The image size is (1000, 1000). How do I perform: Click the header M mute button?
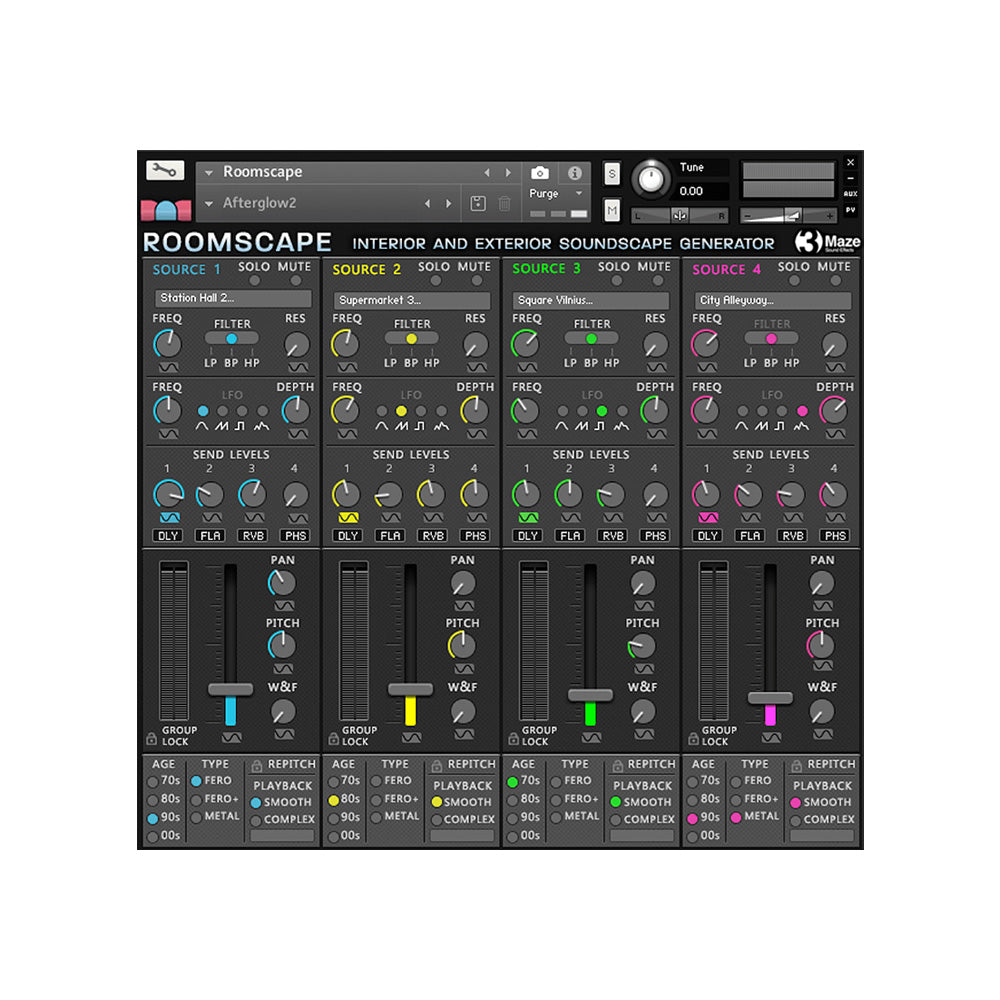(613, 210)
